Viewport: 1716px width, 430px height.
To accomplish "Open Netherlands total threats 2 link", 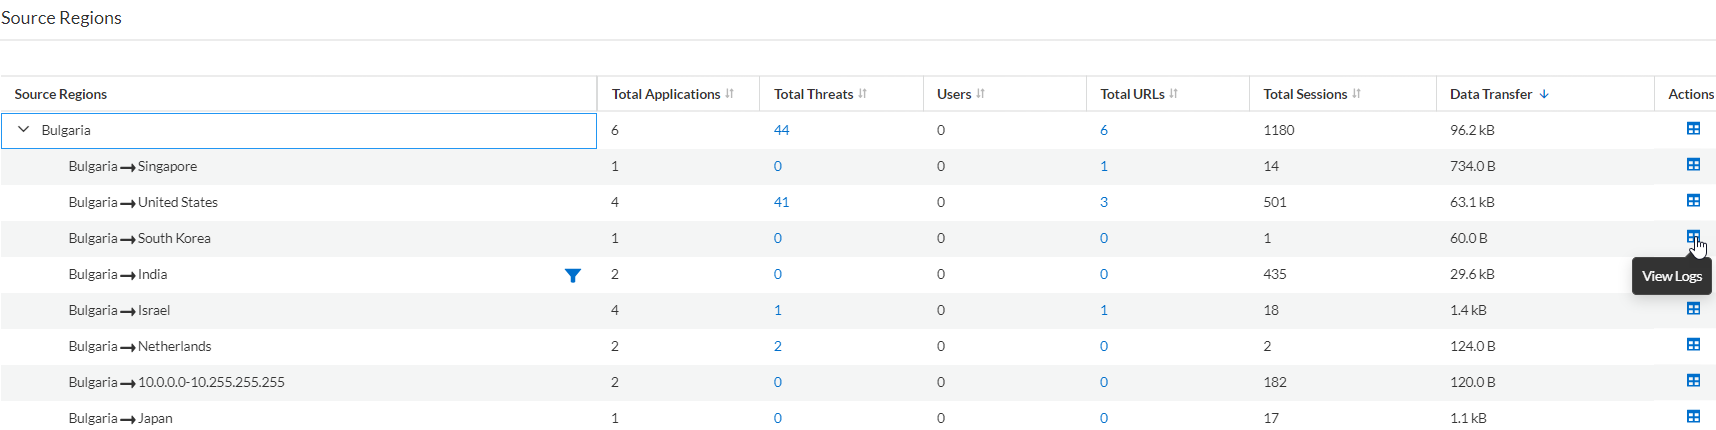I will (778, 346).
